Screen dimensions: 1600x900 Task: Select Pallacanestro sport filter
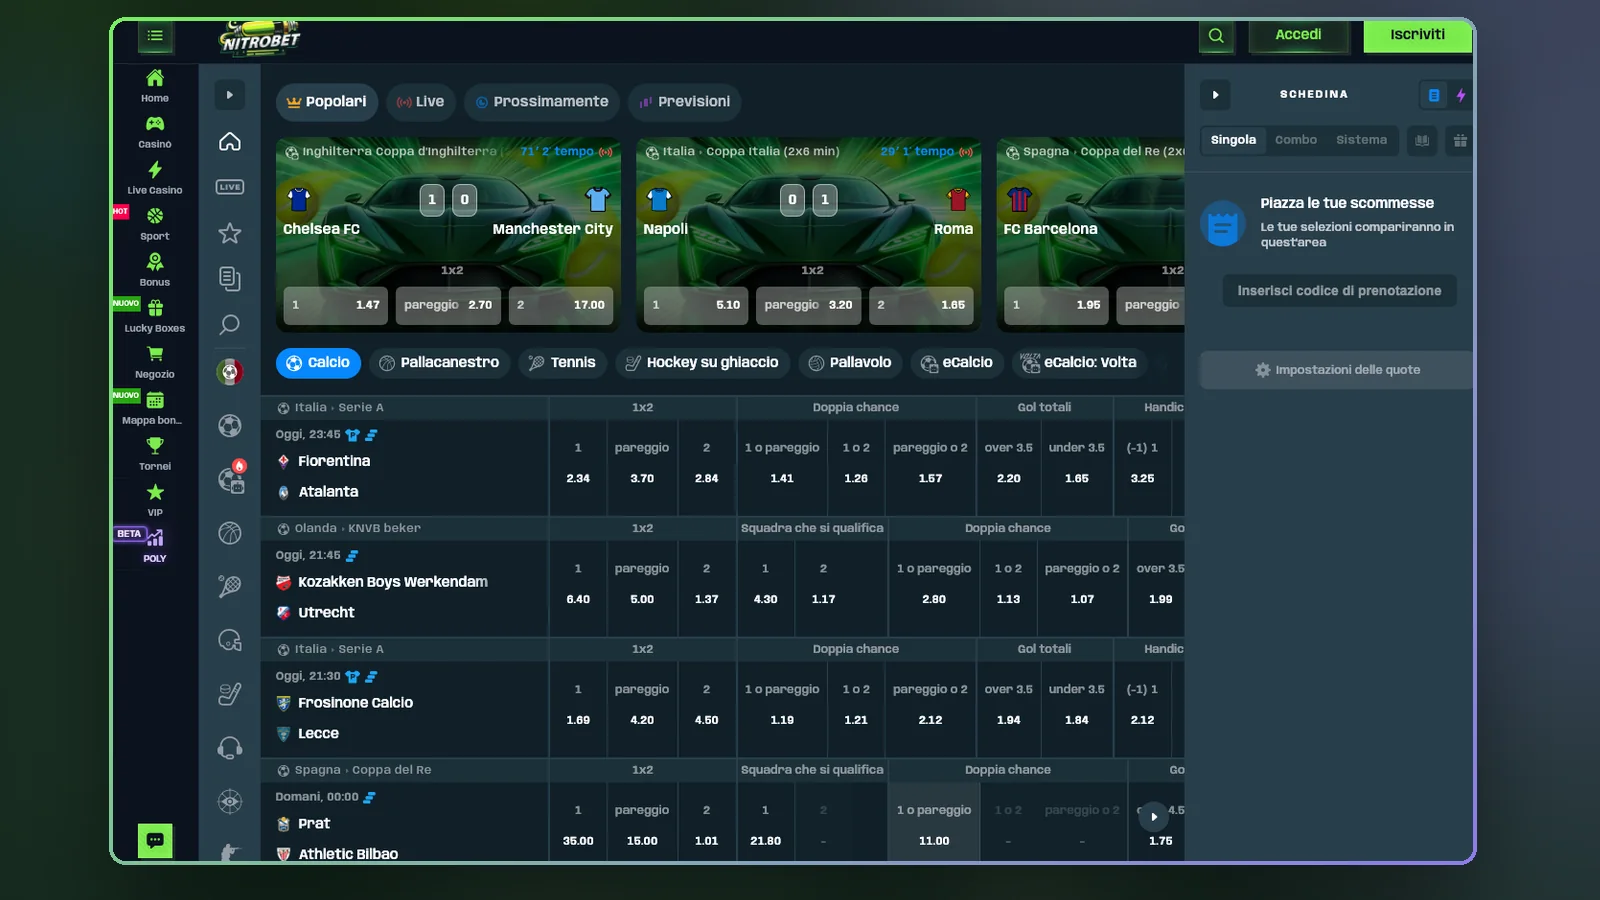click(x=440, y=363)
